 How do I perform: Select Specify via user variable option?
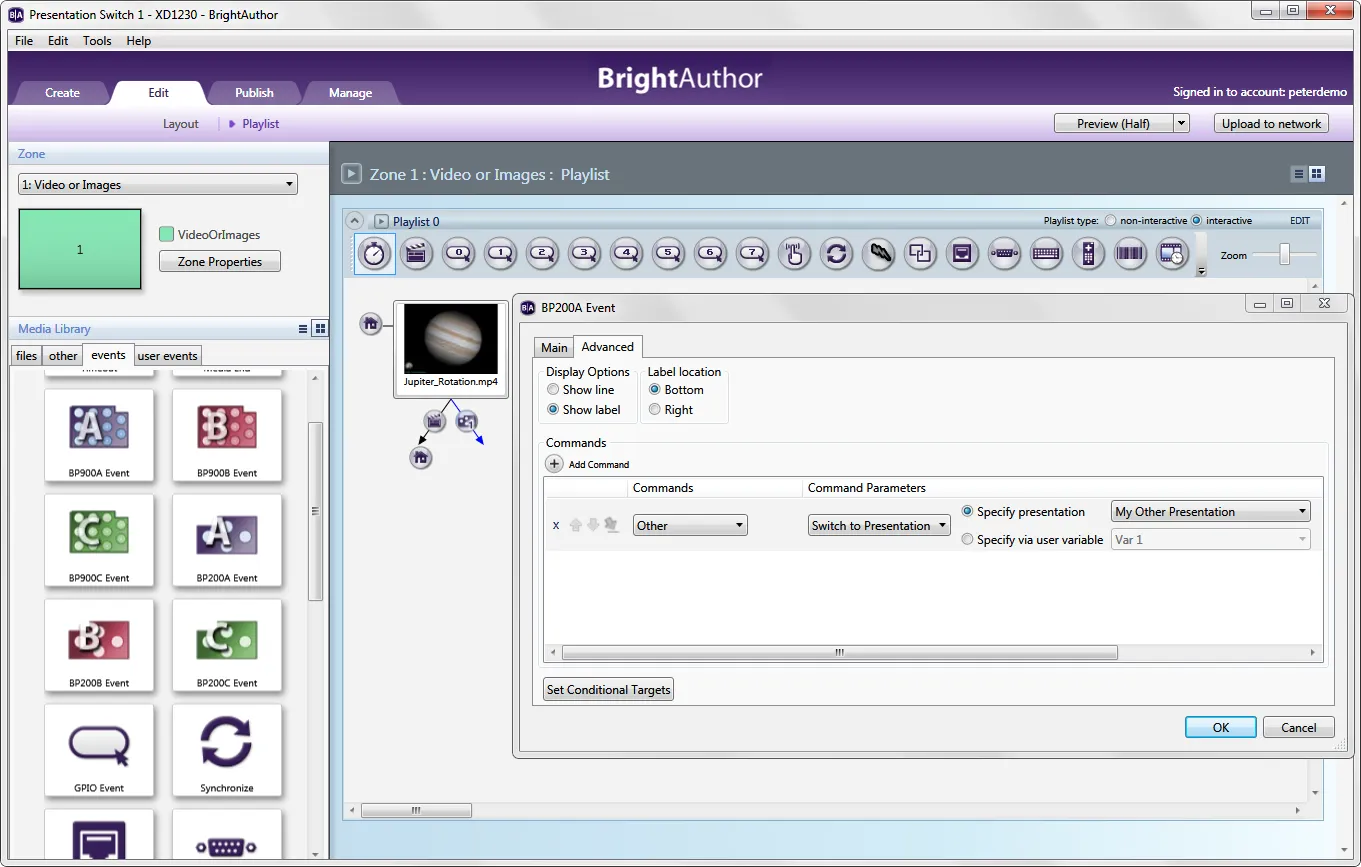(967, 540)
